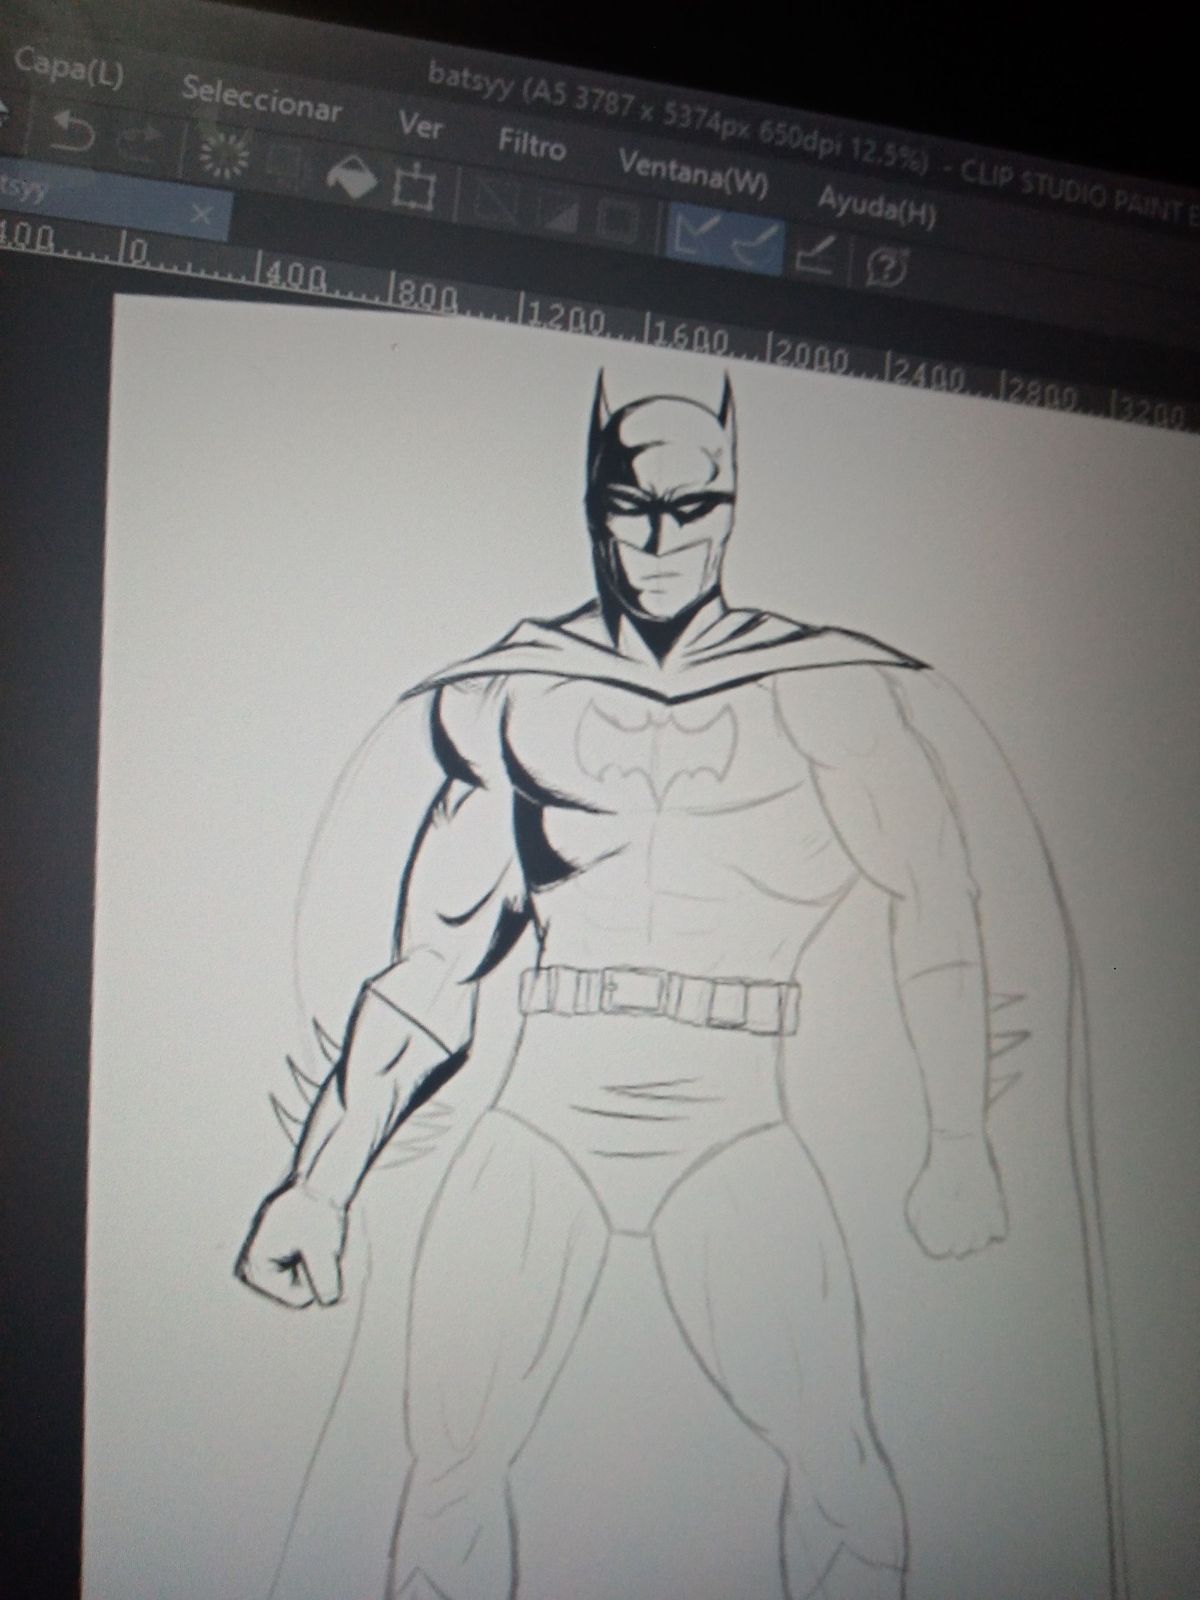Screen dimensions: 1200x1600
Task: Click the Fill paint bucket icon
Action: [x=352, y=176]
